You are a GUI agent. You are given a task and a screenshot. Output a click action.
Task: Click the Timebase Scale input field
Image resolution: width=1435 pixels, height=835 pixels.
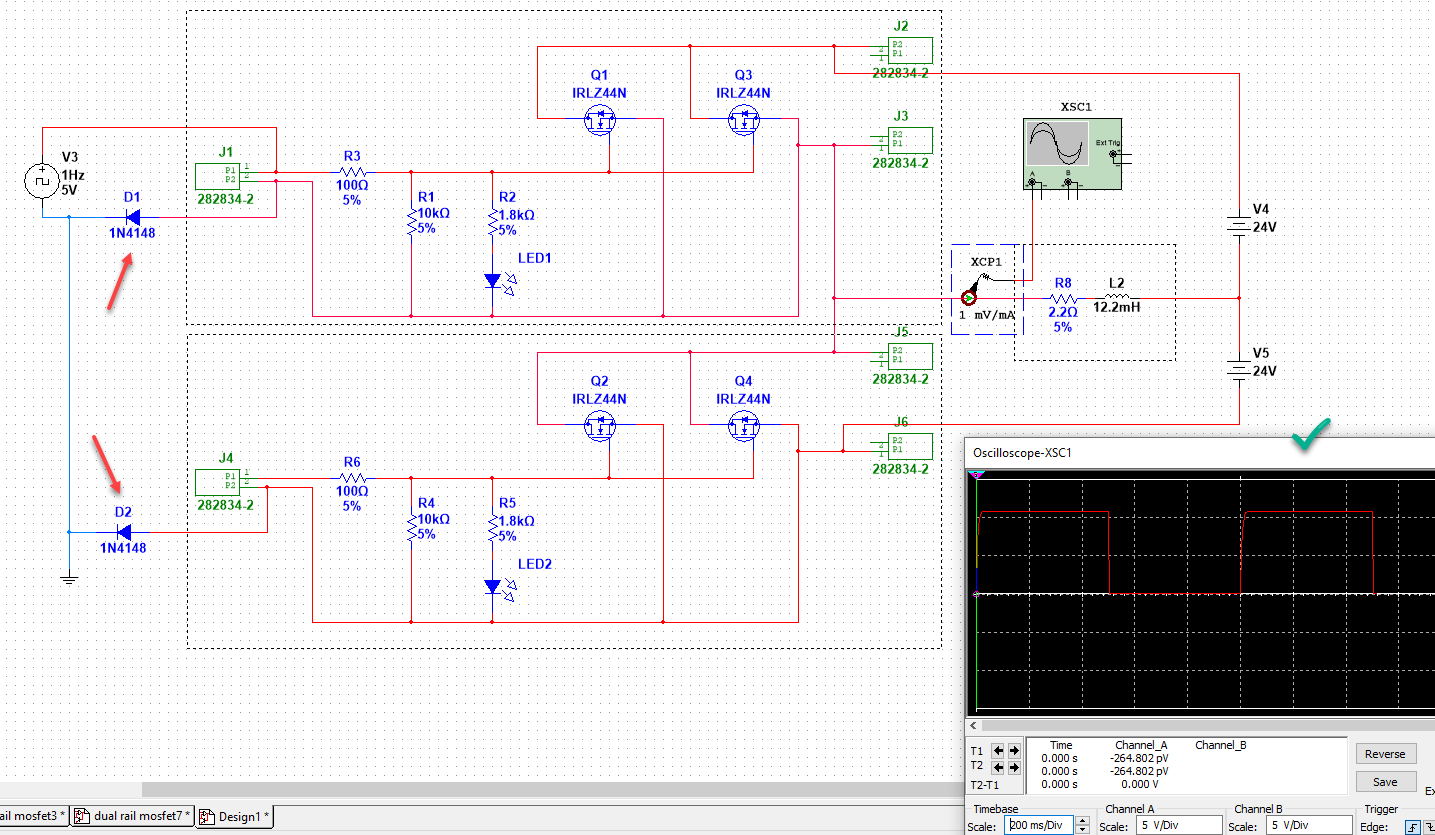1039,826
